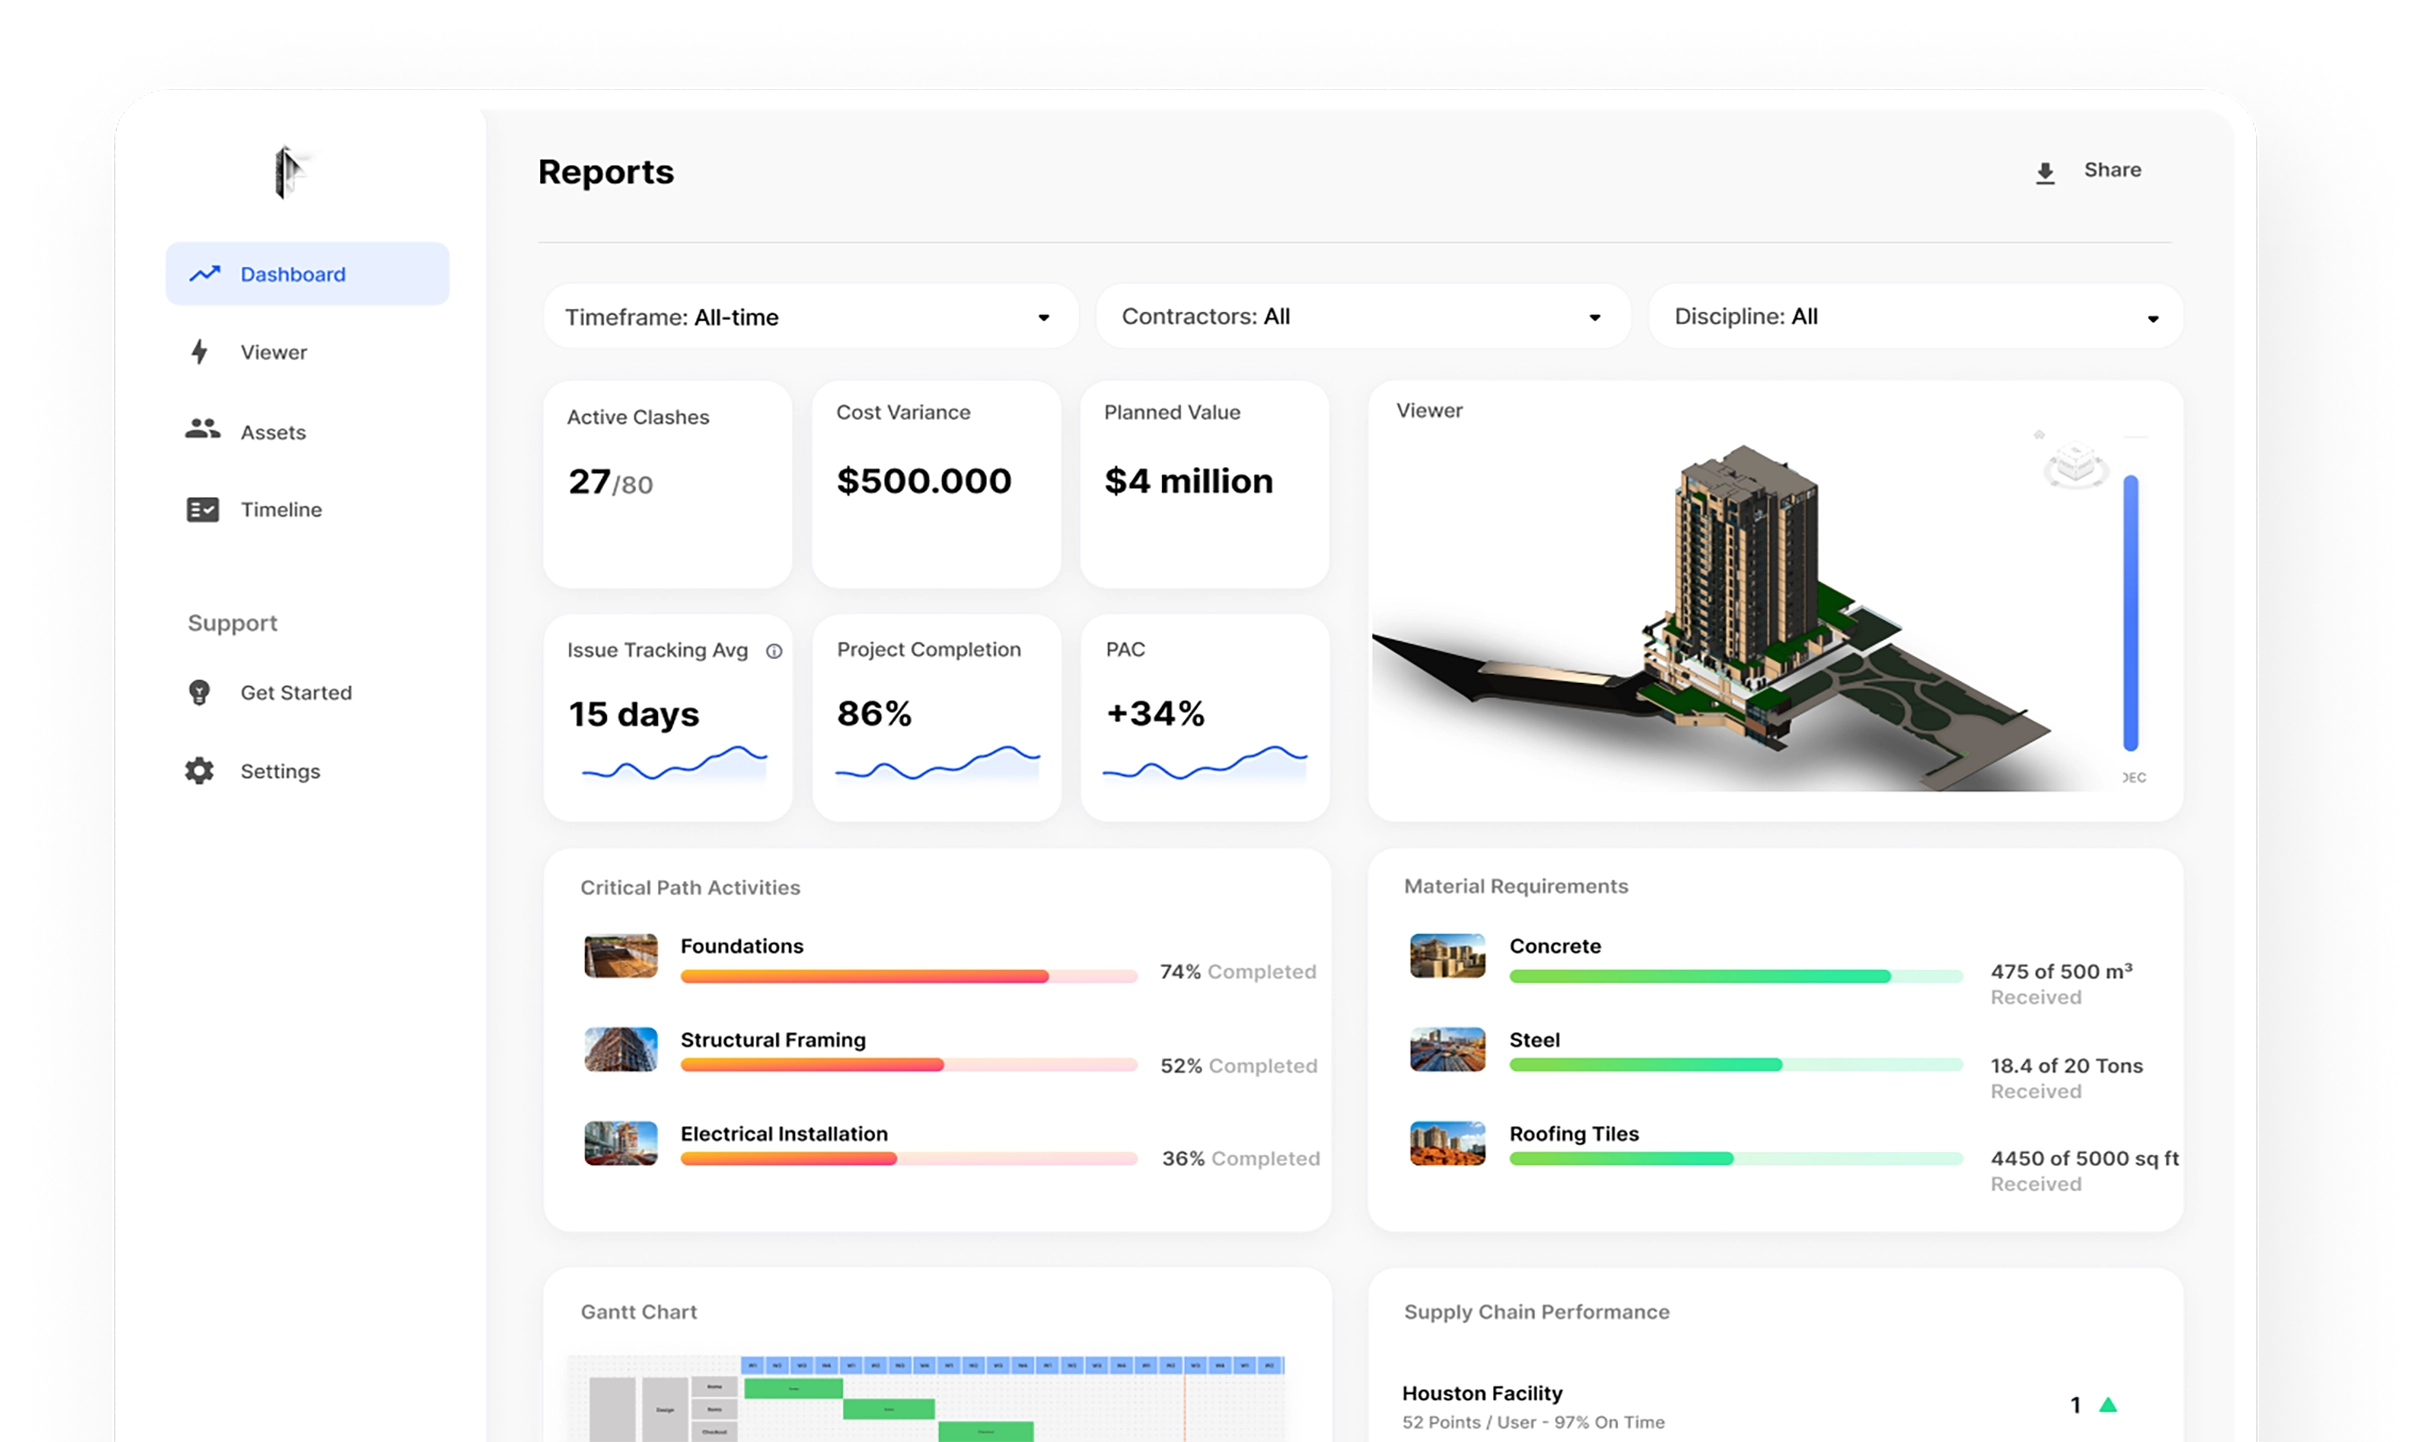The image size is (2432, 1442).
Task: Click the 3D navigation cube in the viewer
Action: click(2076, 462)
